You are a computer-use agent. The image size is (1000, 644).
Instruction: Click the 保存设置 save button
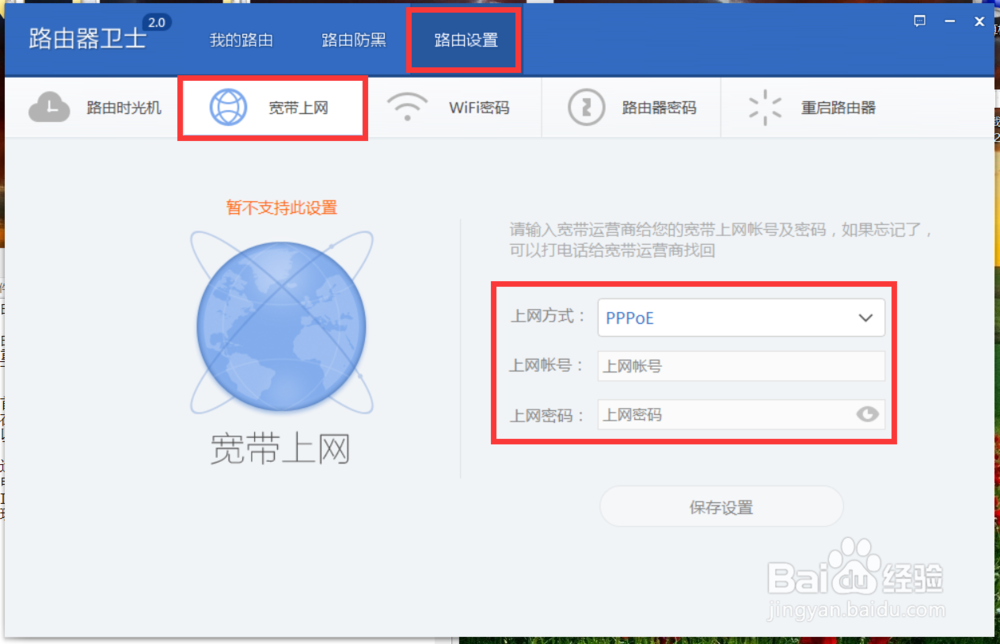tap(720, 506)
